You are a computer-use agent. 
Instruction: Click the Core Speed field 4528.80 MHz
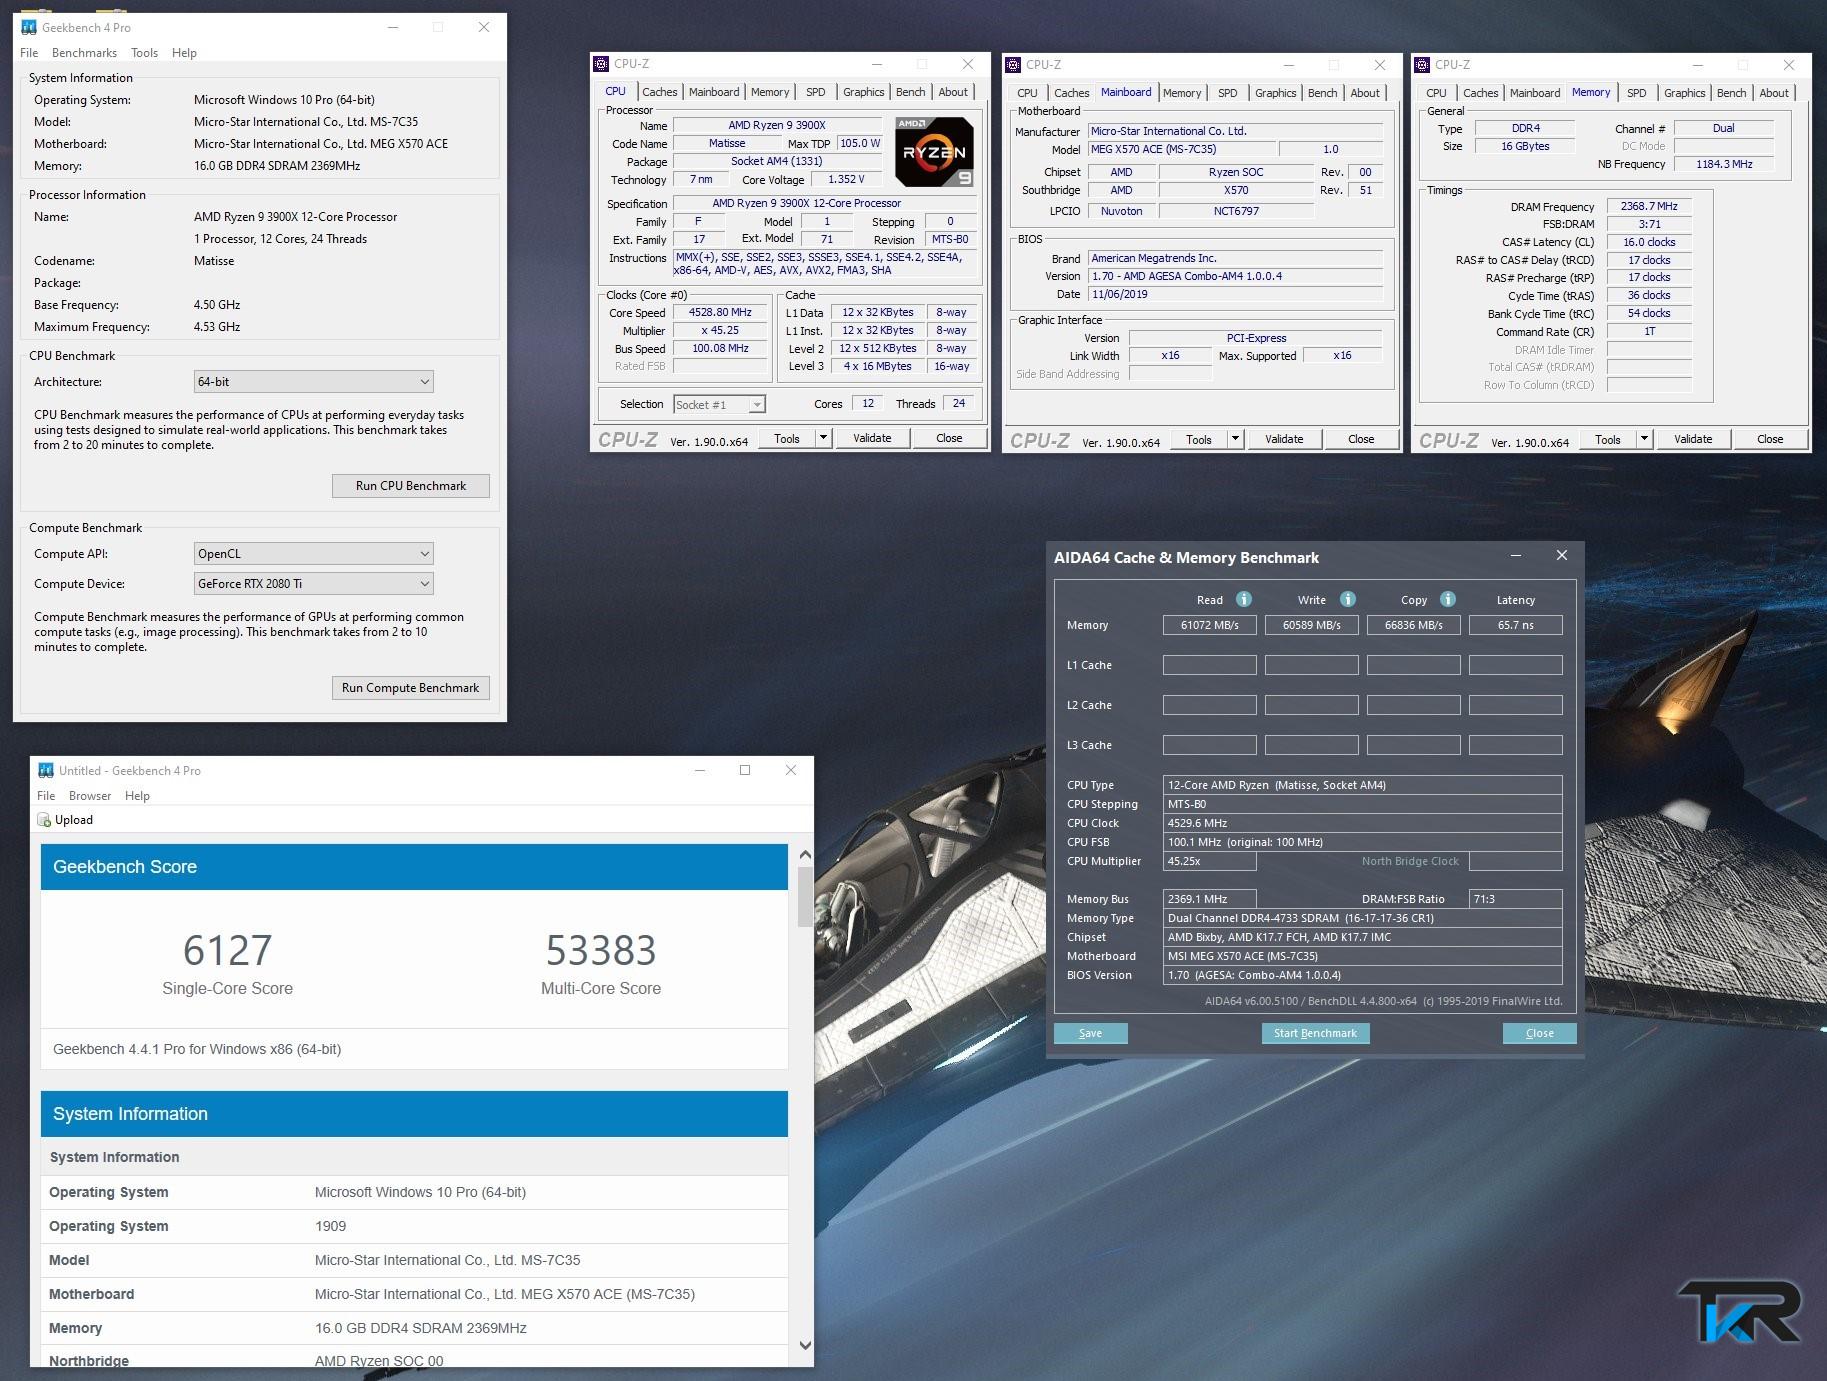pyautogui.click(x=720, y=312)
